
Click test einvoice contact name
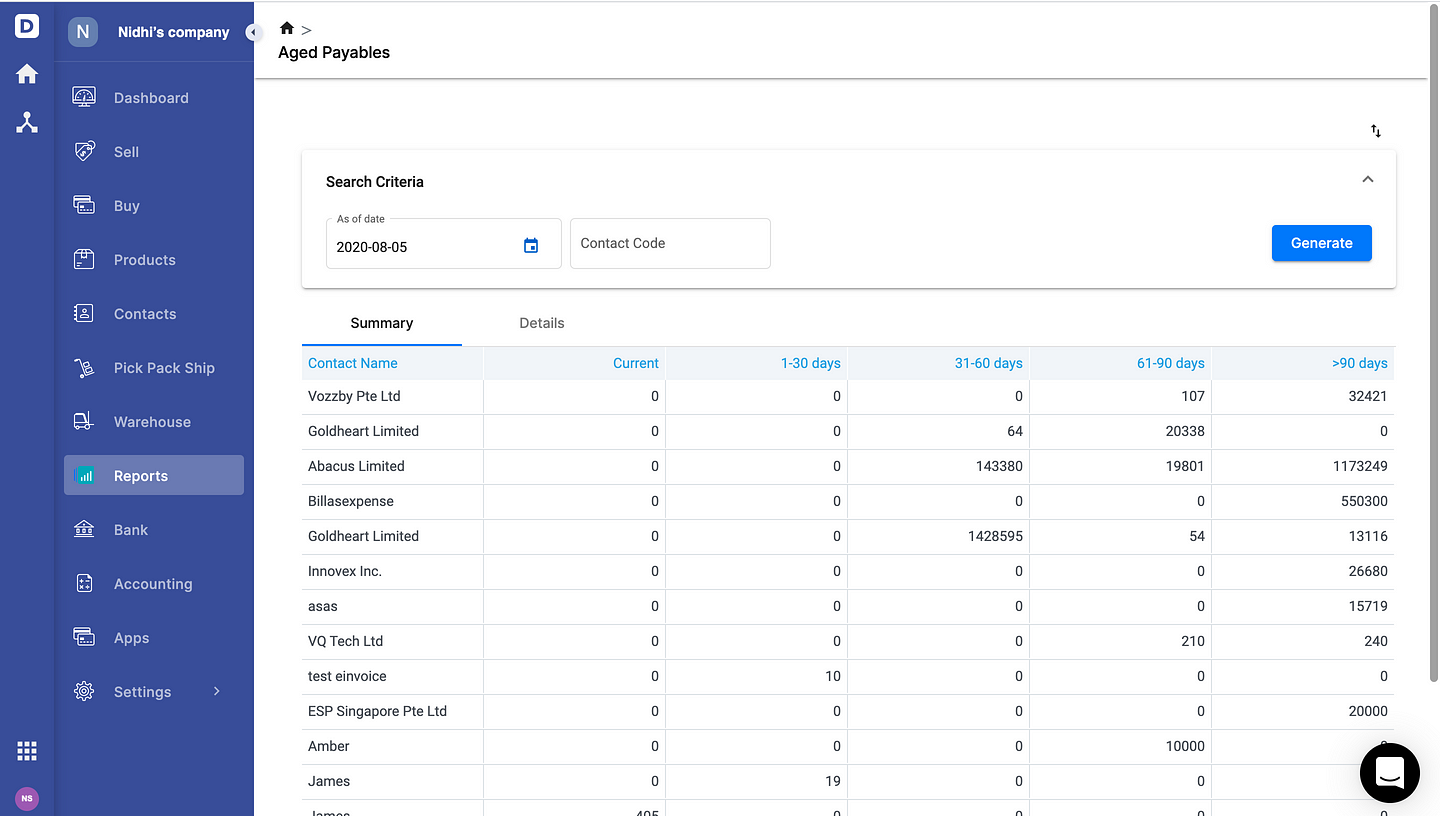click(347, 676)
